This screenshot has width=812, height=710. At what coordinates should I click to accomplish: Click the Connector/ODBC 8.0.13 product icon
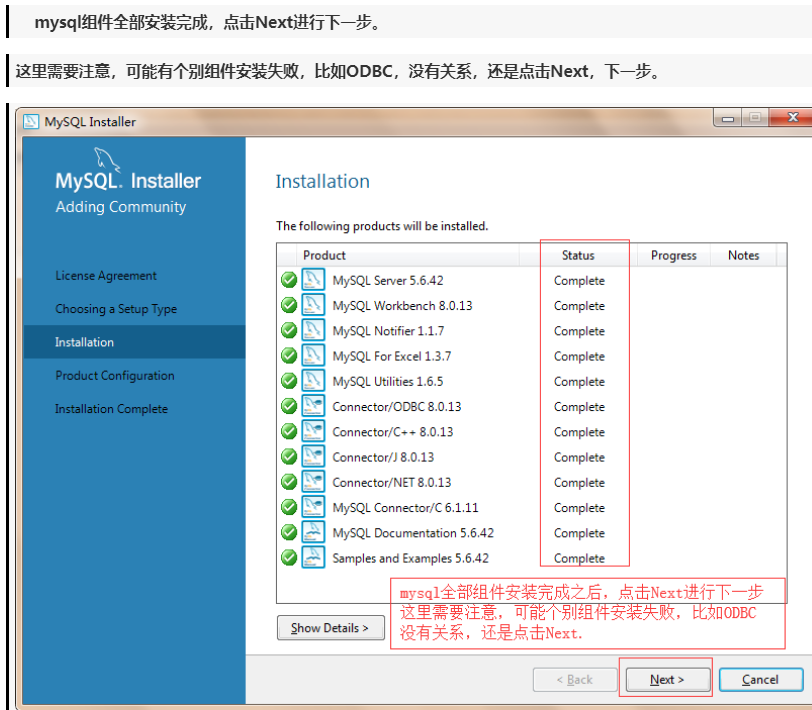tap(313, 407)
